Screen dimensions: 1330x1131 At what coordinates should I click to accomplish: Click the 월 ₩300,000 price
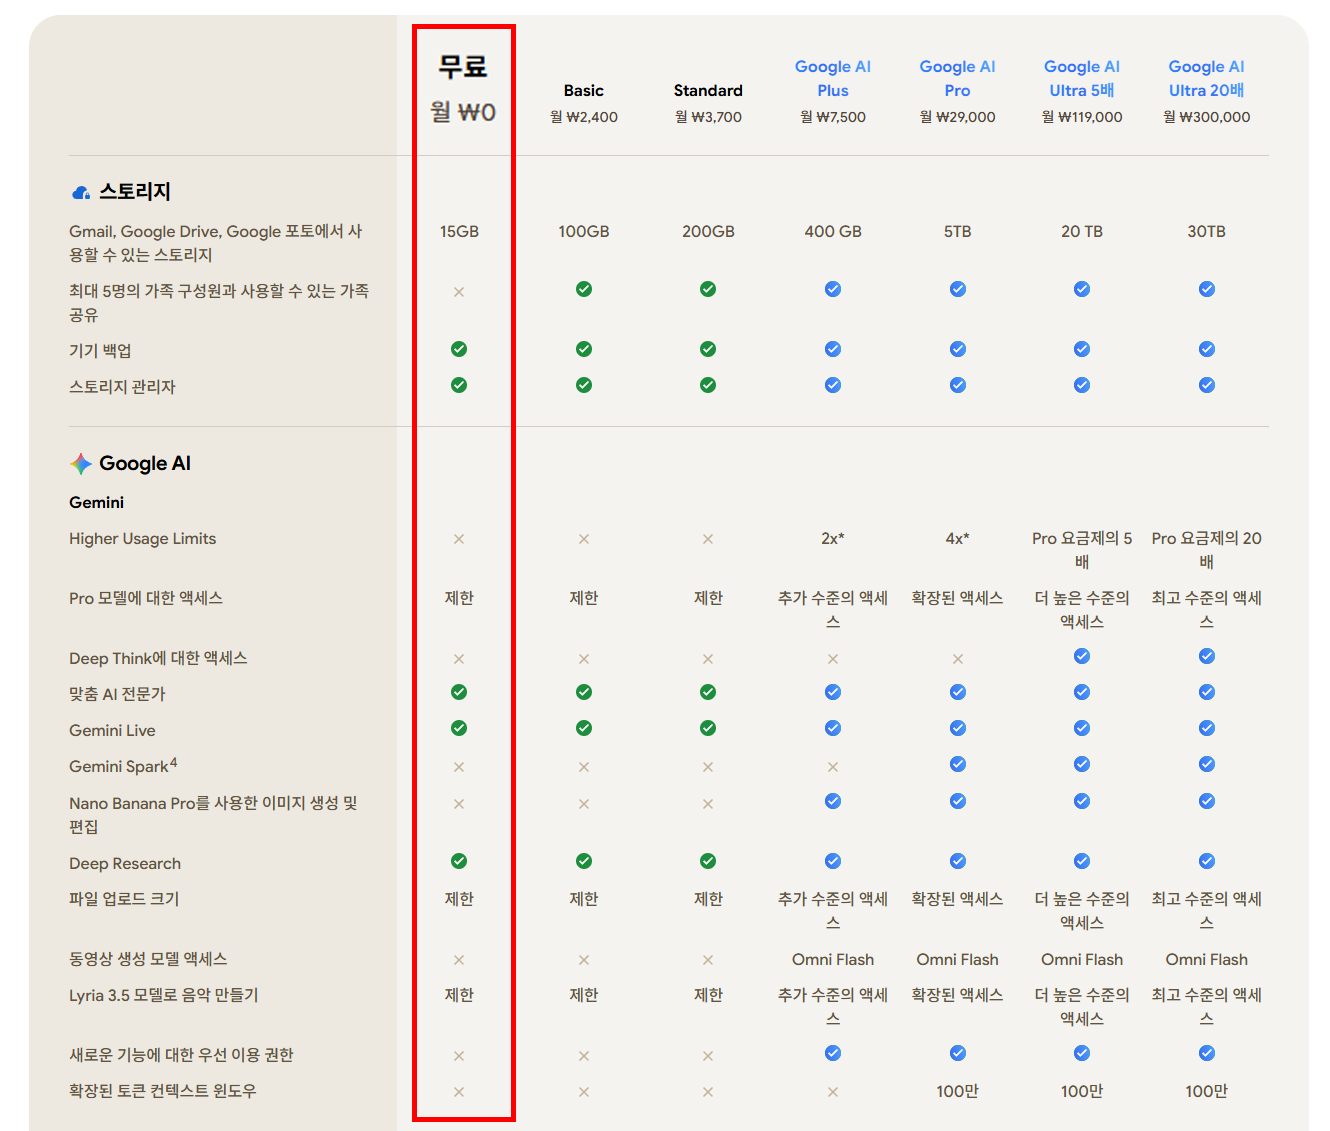pos(1206,117)
